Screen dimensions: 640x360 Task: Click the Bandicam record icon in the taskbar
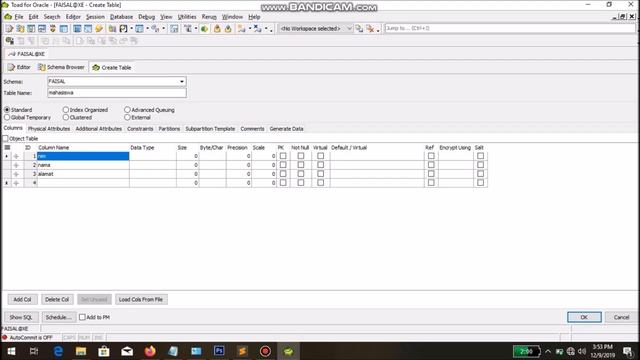(265, 351)
